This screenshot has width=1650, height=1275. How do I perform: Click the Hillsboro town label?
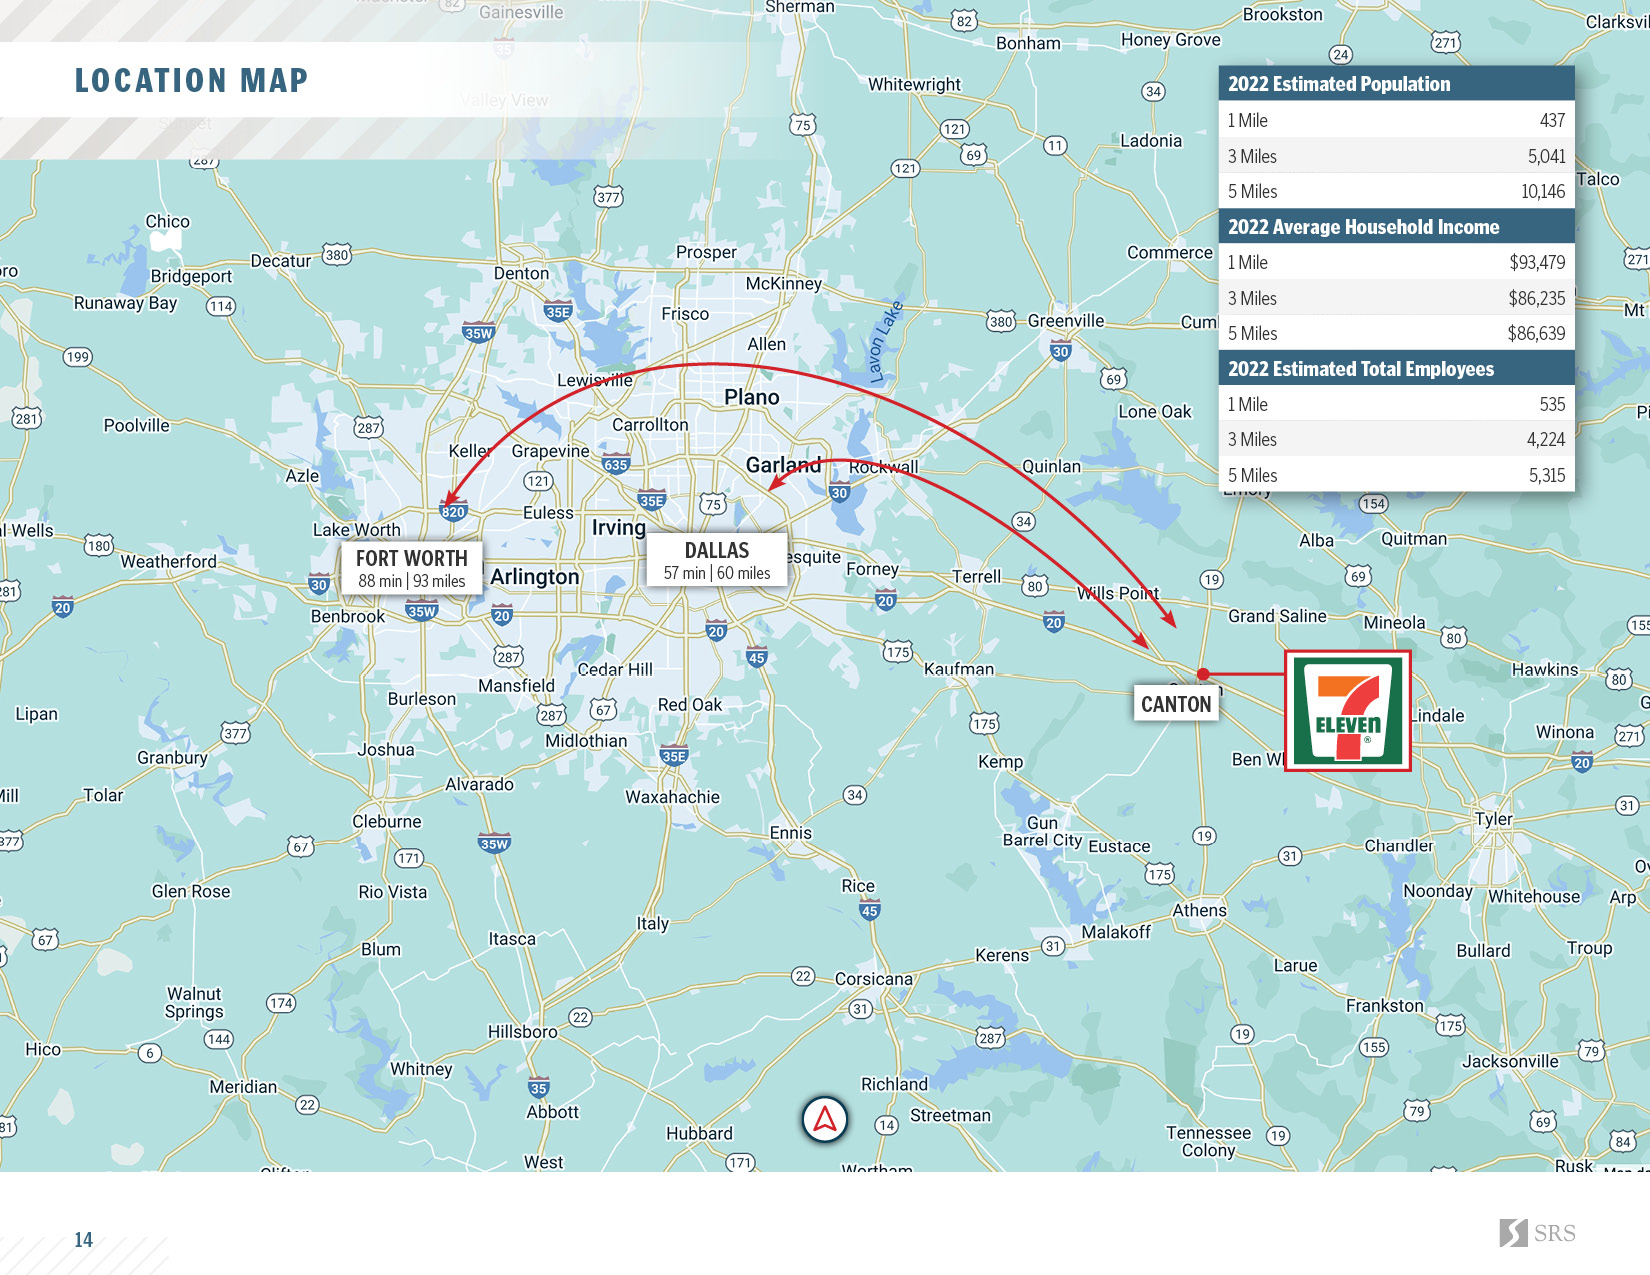[x=522, y=1031]
